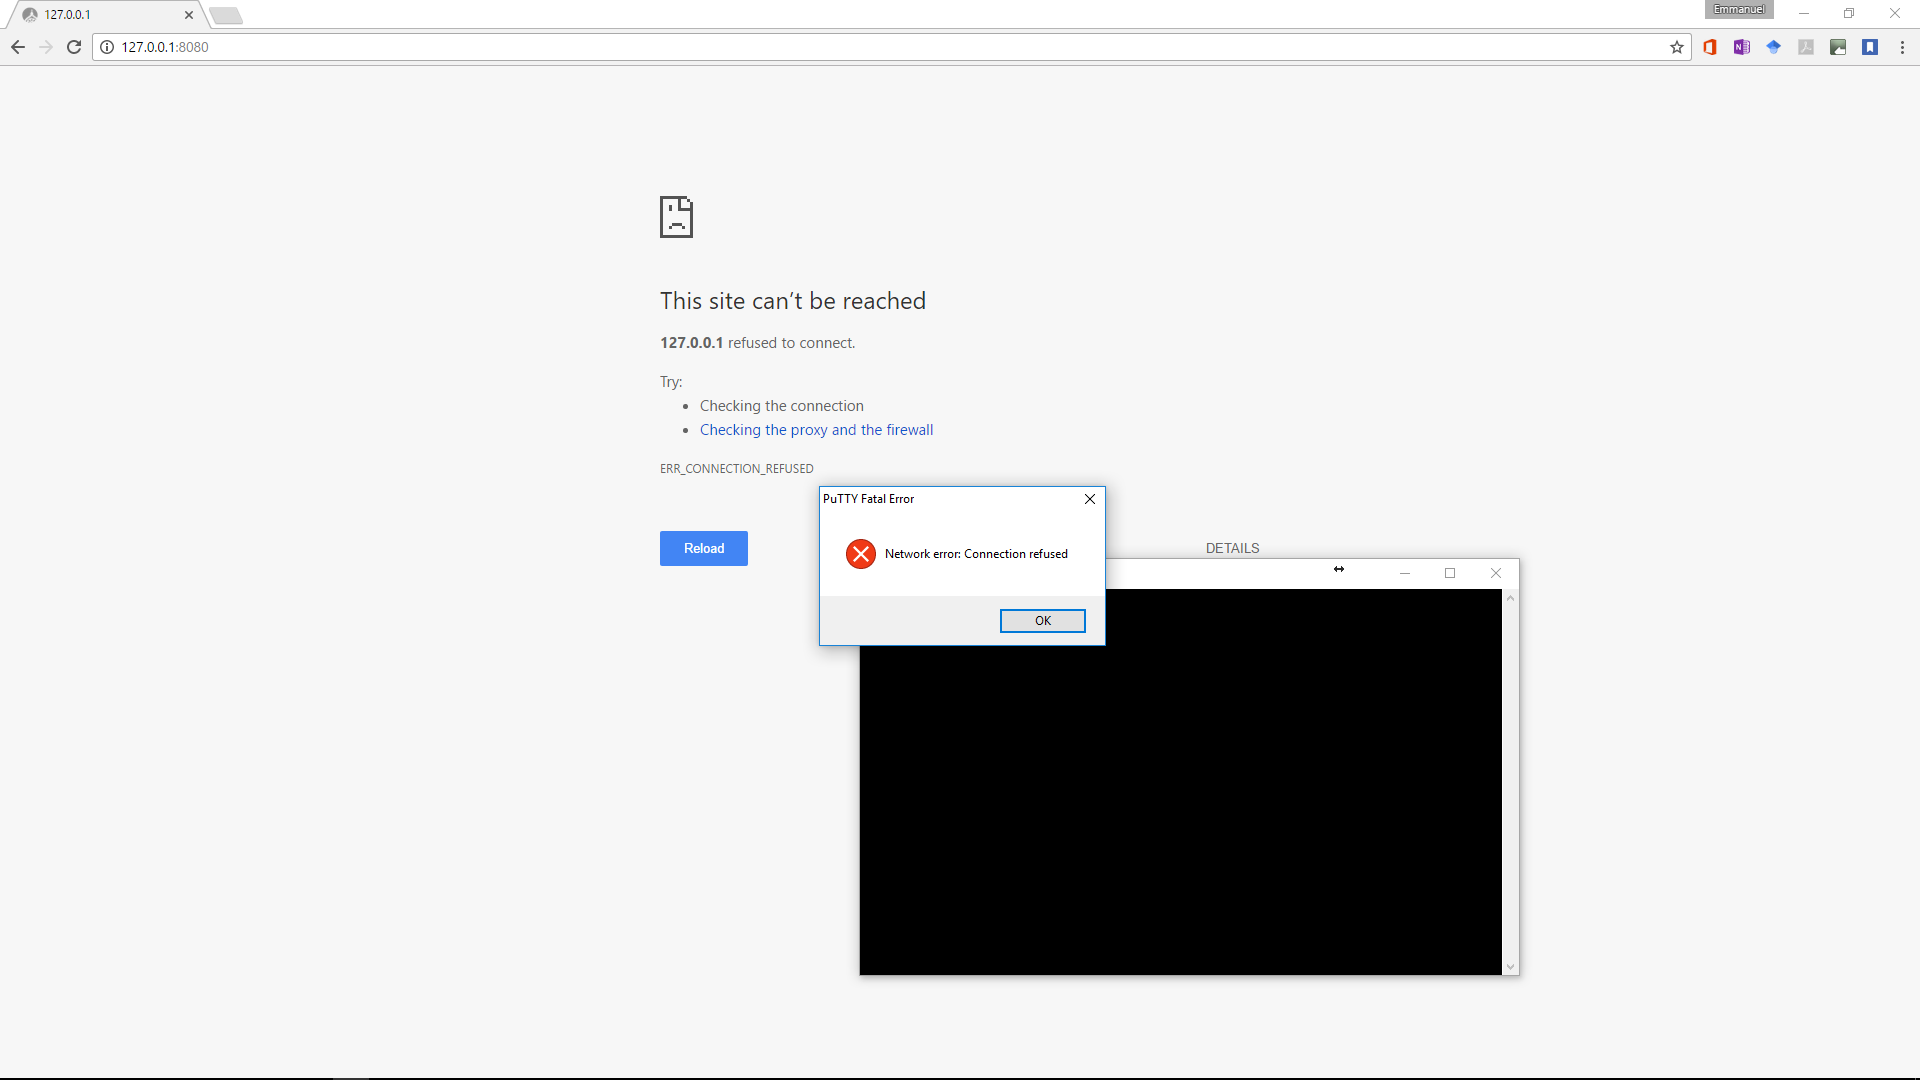Open Chrome three-dot menu

pyautogui.click(x=1902, y=47)
